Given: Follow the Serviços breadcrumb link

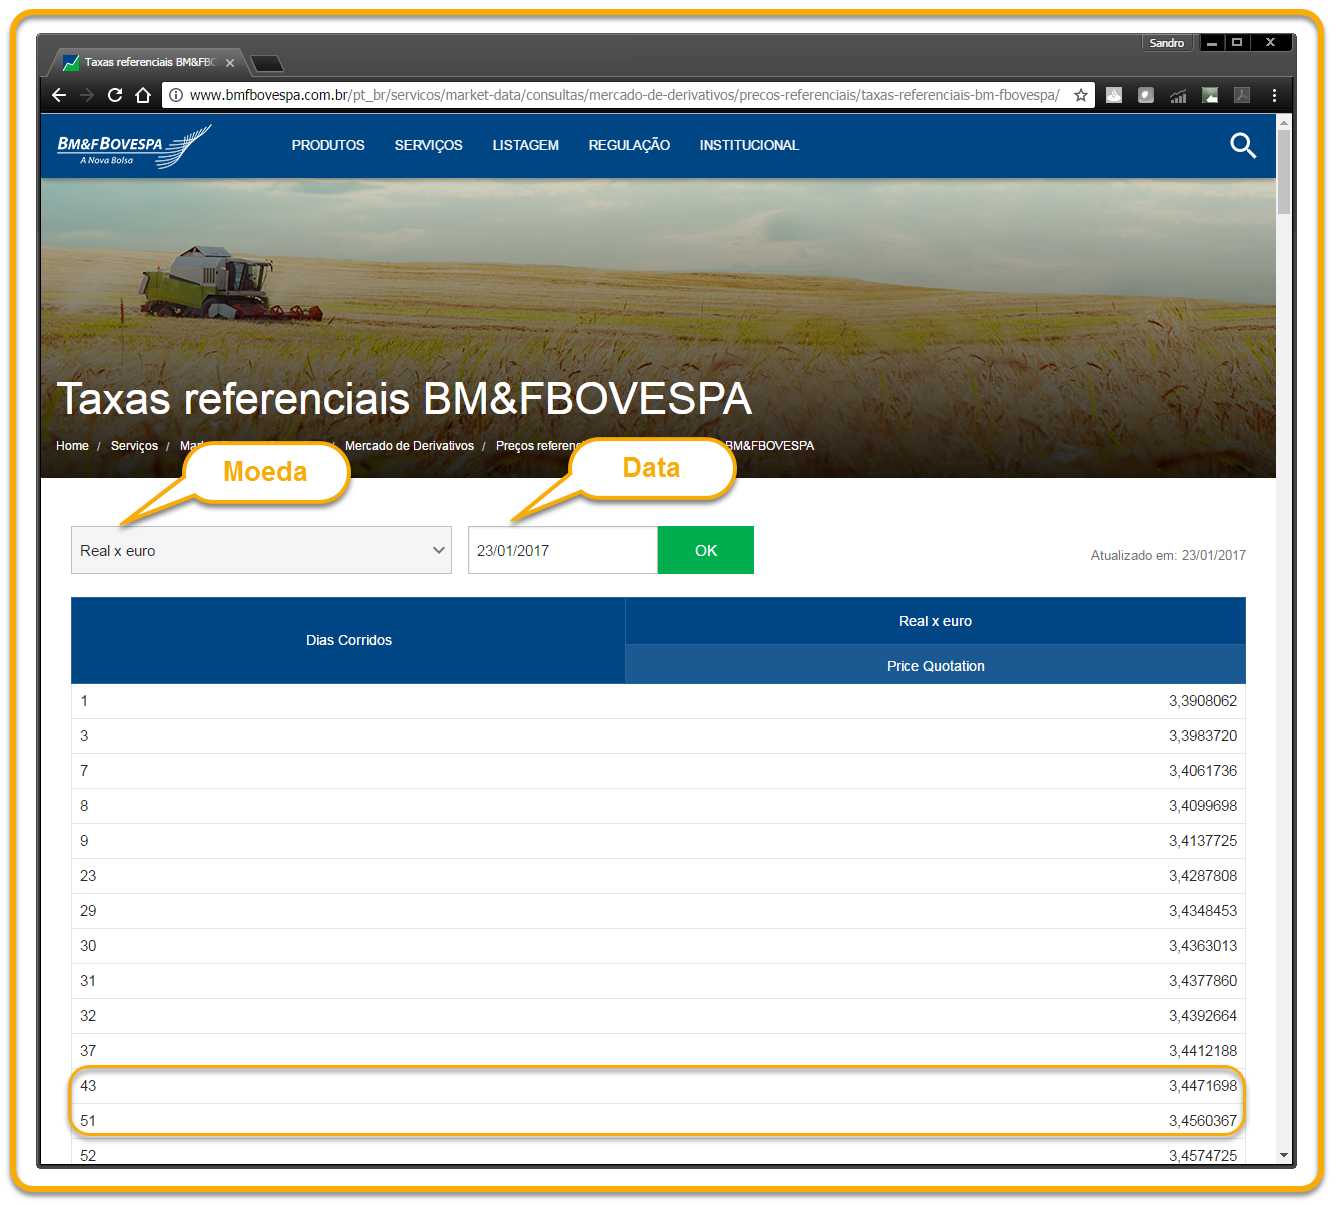Looking at the screenshot, I should coord(134,446).
